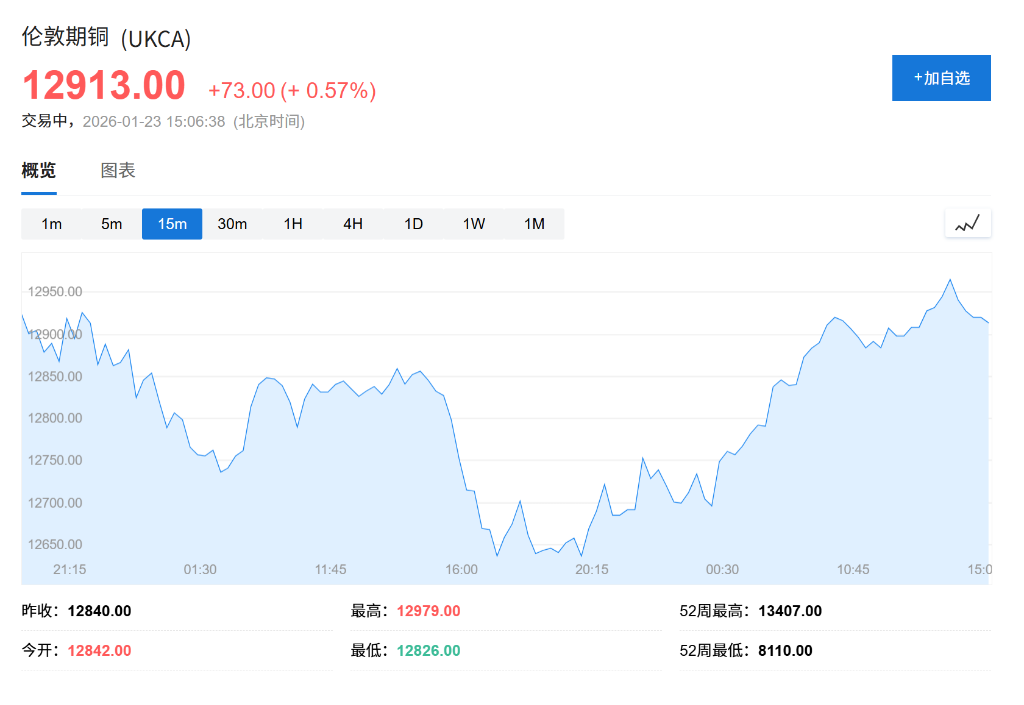Toggle the active 15m interval button

point(171,223)
